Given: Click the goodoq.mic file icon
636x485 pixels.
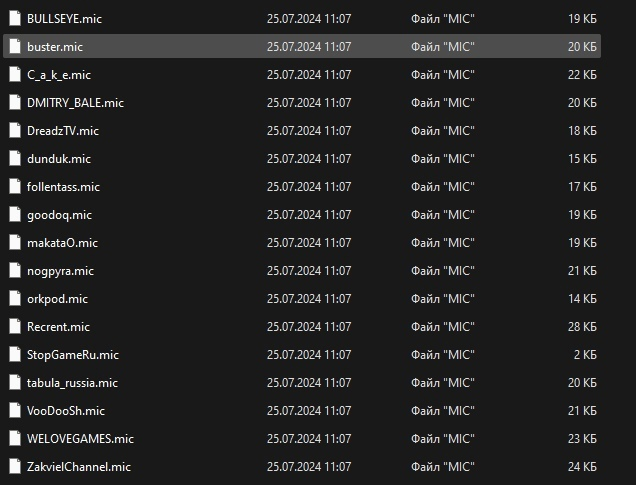Looking at the screenshot, I should [15, 214].
